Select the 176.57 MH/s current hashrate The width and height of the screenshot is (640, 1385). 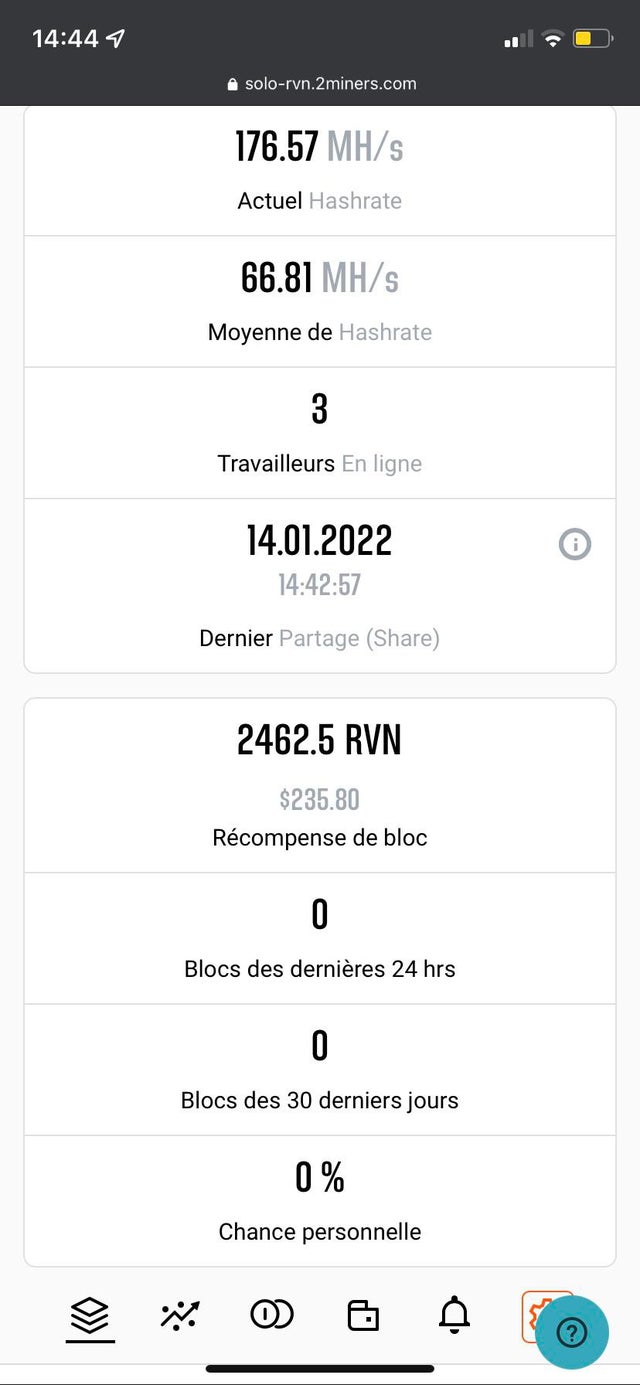[x=320, y=147]
